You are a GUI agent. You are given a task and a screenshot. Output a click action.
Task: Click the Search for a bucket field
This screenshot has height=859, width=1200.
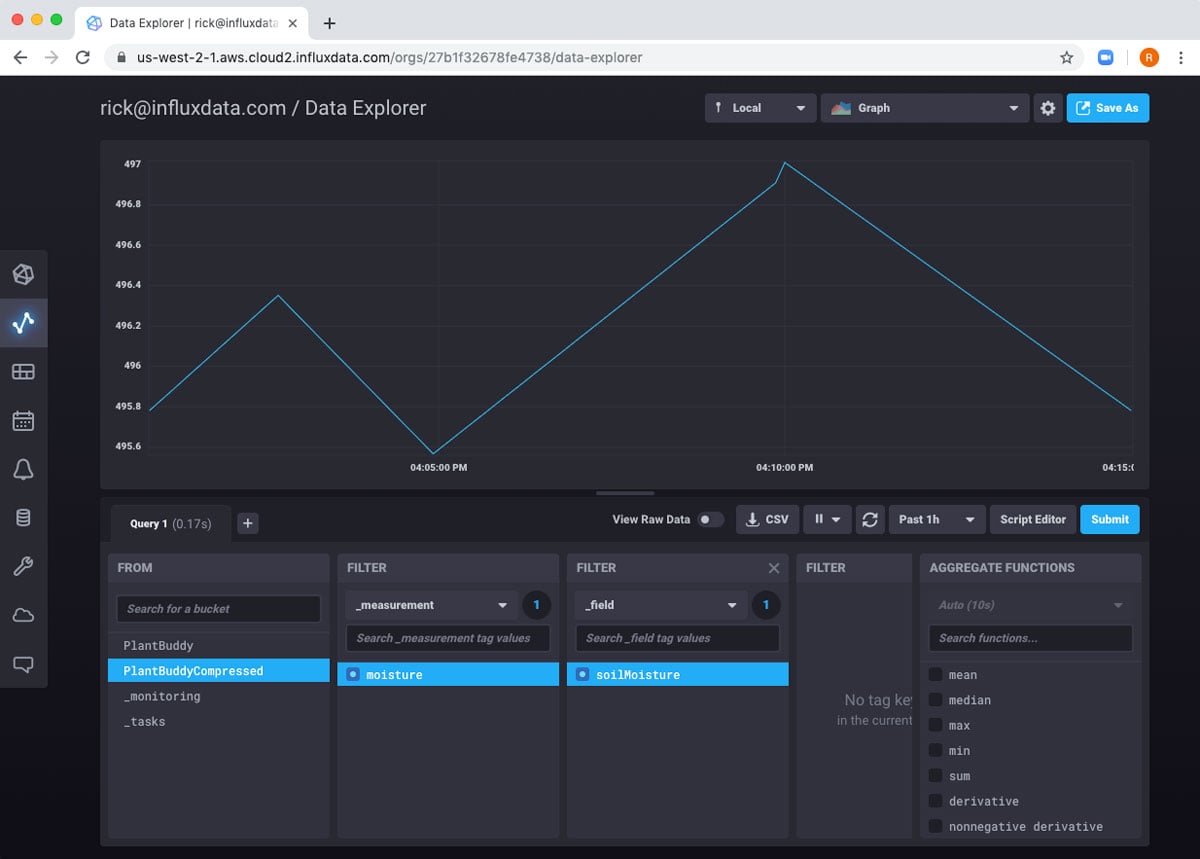click(x=219, y=609)
